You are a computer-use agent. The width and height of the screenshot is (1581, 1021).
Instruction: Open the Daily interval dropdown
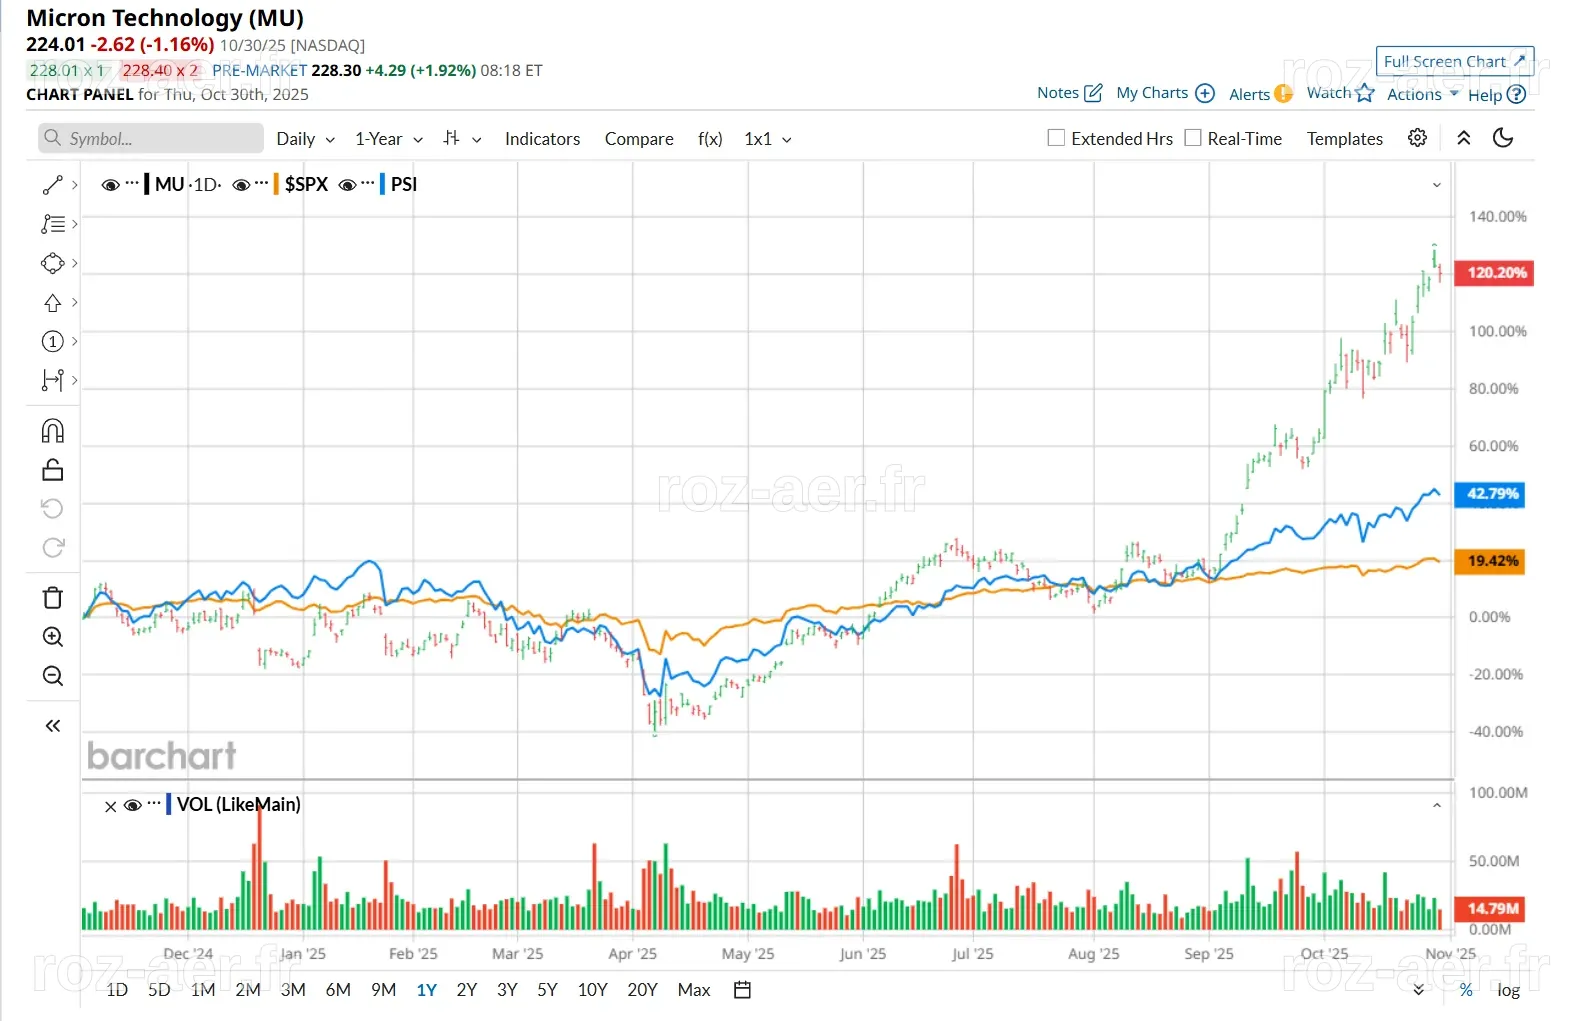point(305,139)
